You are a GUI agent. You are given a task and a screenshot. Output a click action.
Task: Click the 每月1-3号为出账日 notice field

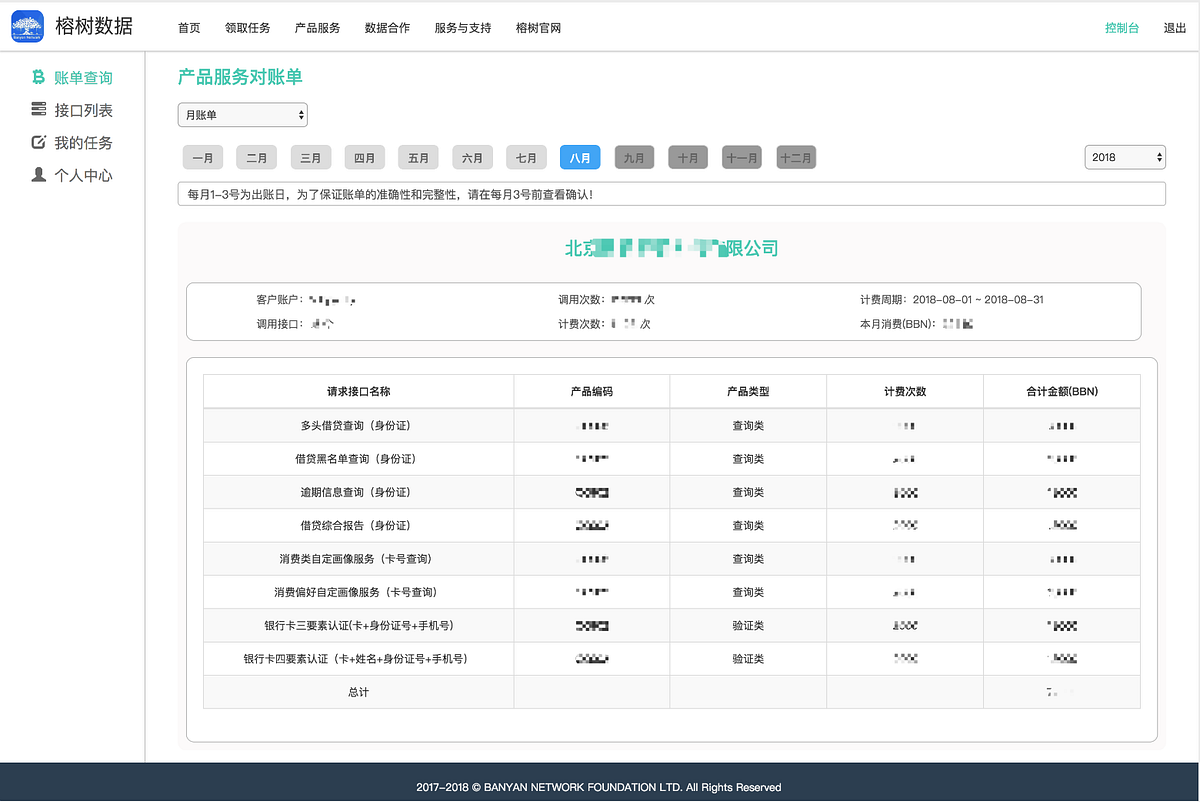pyautogui.click(x=672, y=194)
